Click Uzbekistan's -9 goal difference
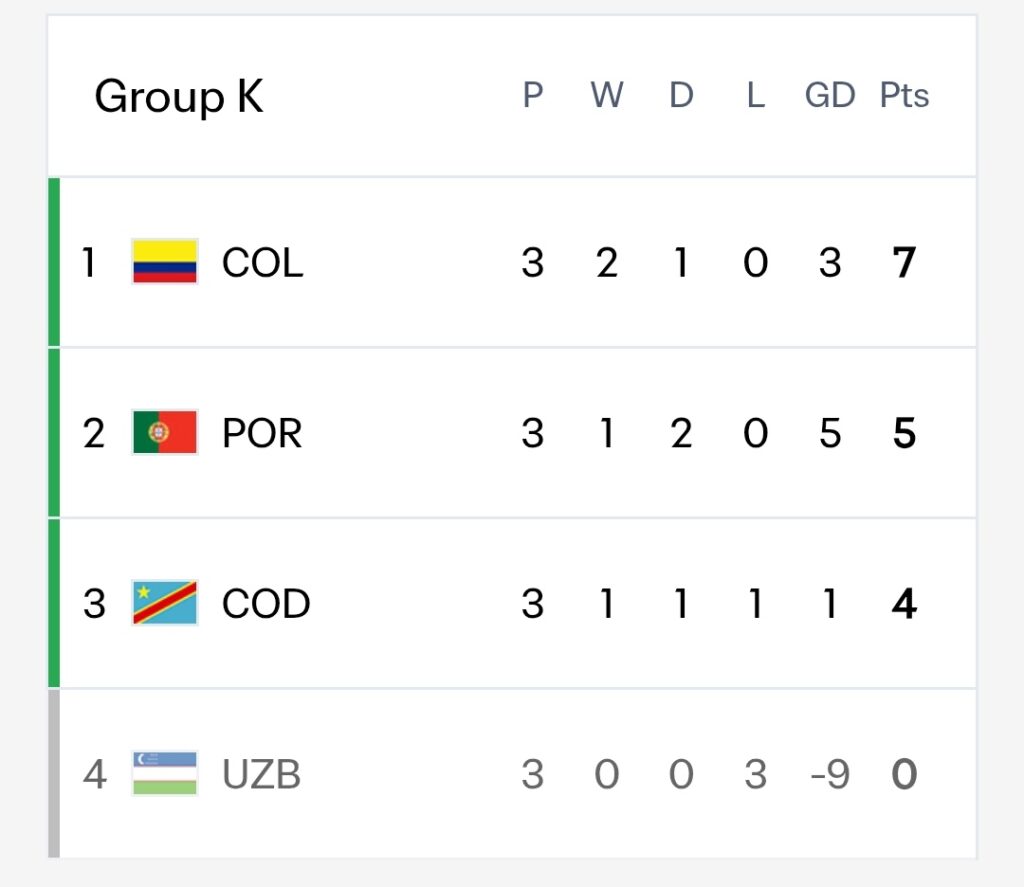This screenshot has height=887, width=1024. (829, 774)
